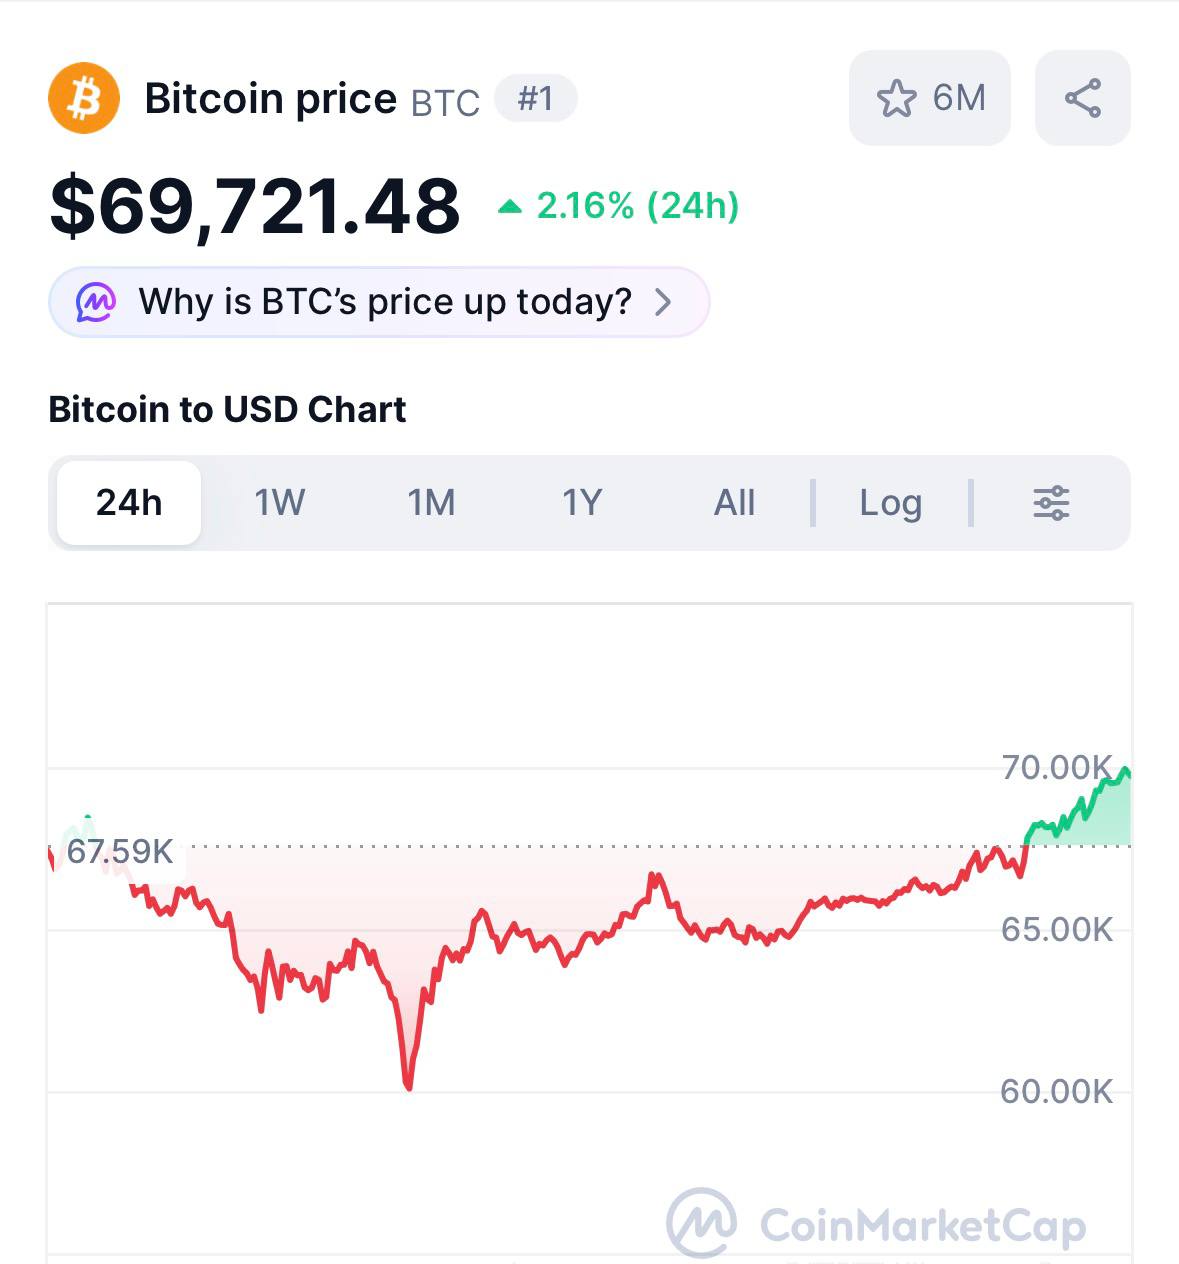Click the #1 rank badge

[535, 98]
